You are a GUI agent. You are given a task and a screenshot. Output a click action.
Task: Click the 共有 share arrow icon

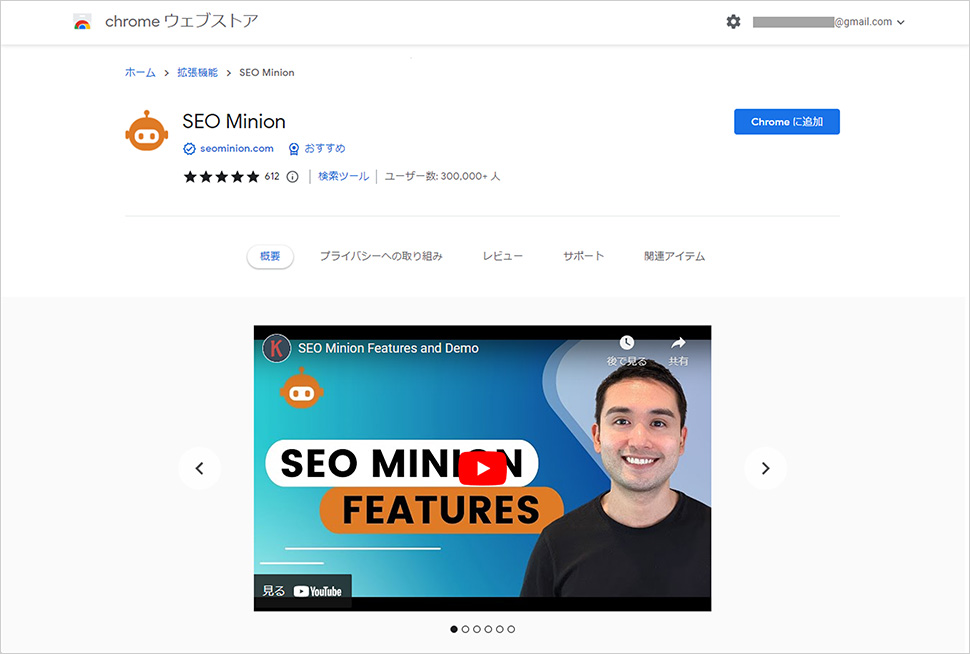tap(678, 343)
